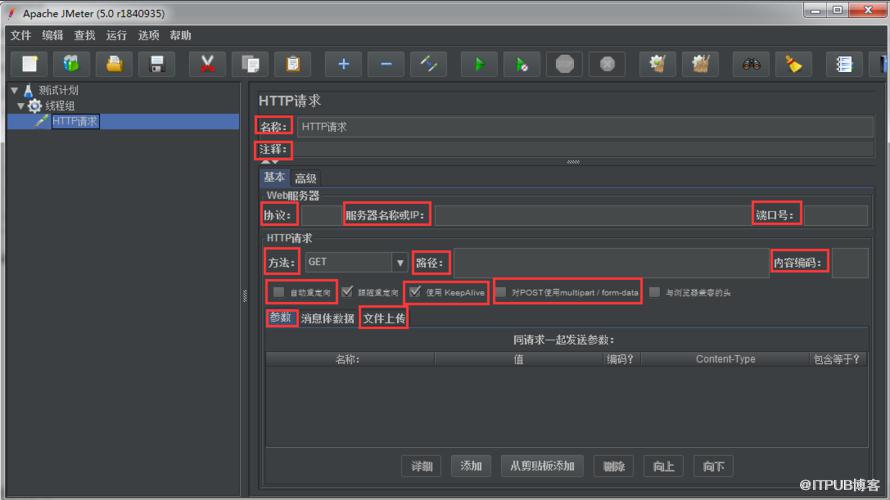This screenshot has width=890, height=500.
Task: Click the 向下 button
Action: (713, 466)
